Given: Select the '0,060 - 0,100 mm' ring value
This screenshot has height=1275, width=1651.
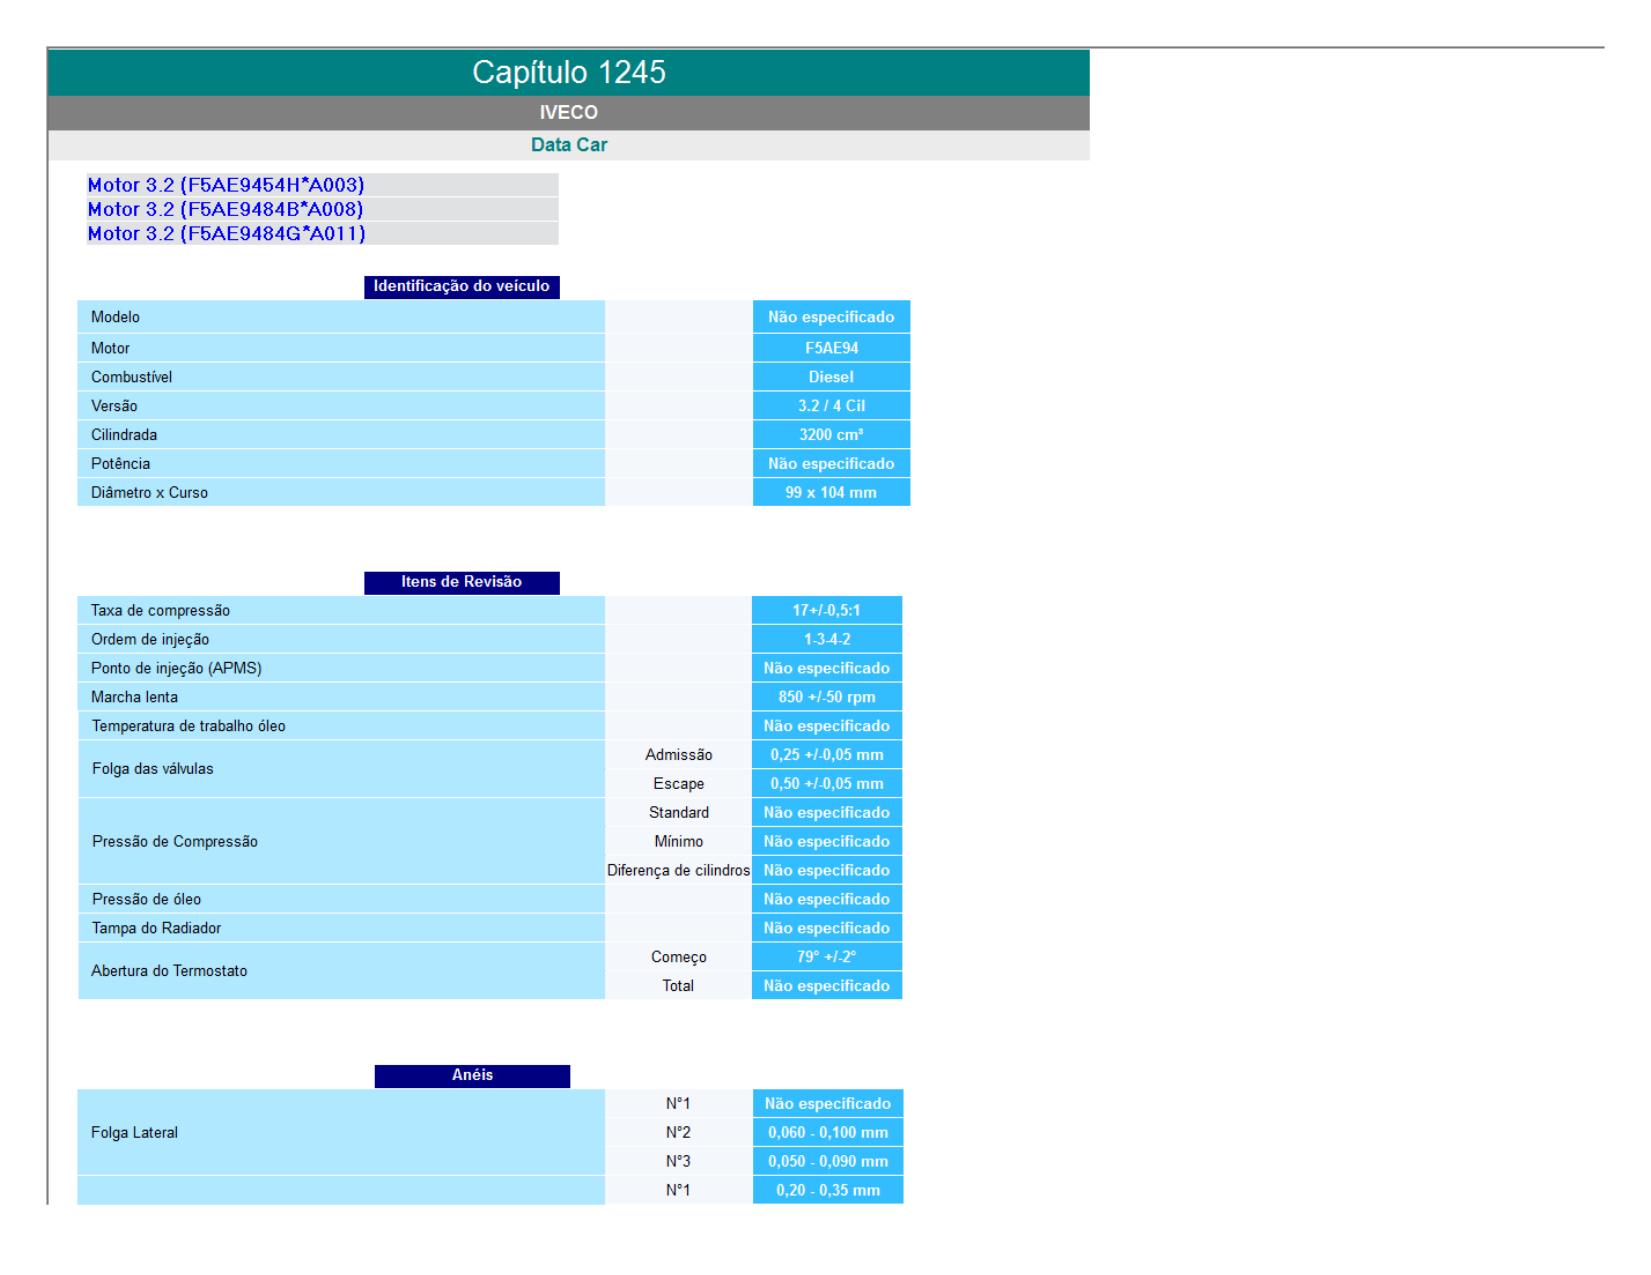Looking at the screenshot, I should (x=828, y=1133).
